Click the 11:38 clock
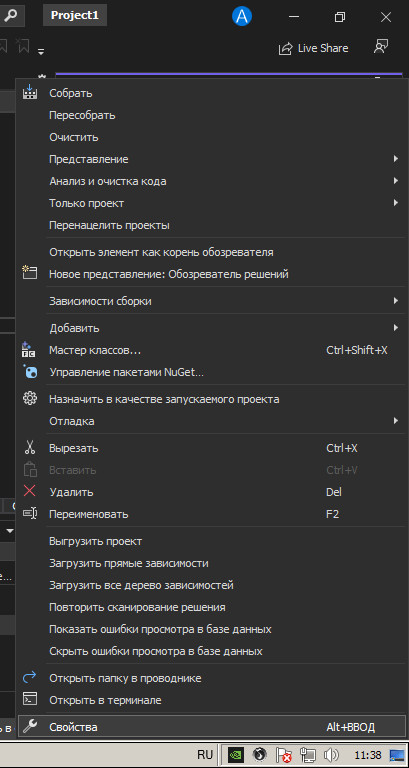 point(367,755)
